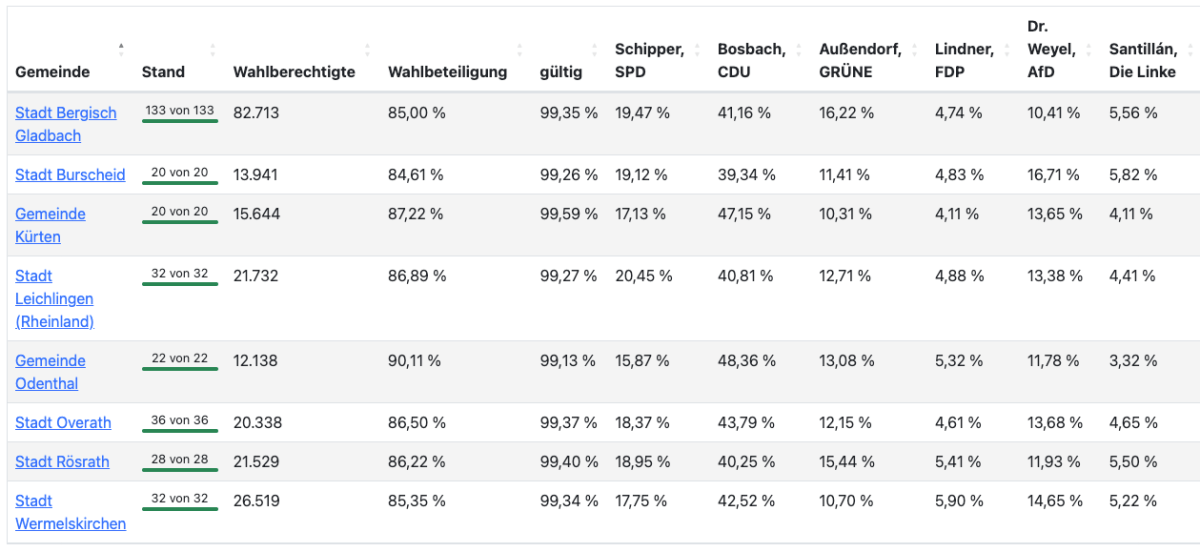Screen dimensions: 1200x552
Task: Click the sort arrows beside the Wahlberechtigte header
Action: (x=367, y=49)
